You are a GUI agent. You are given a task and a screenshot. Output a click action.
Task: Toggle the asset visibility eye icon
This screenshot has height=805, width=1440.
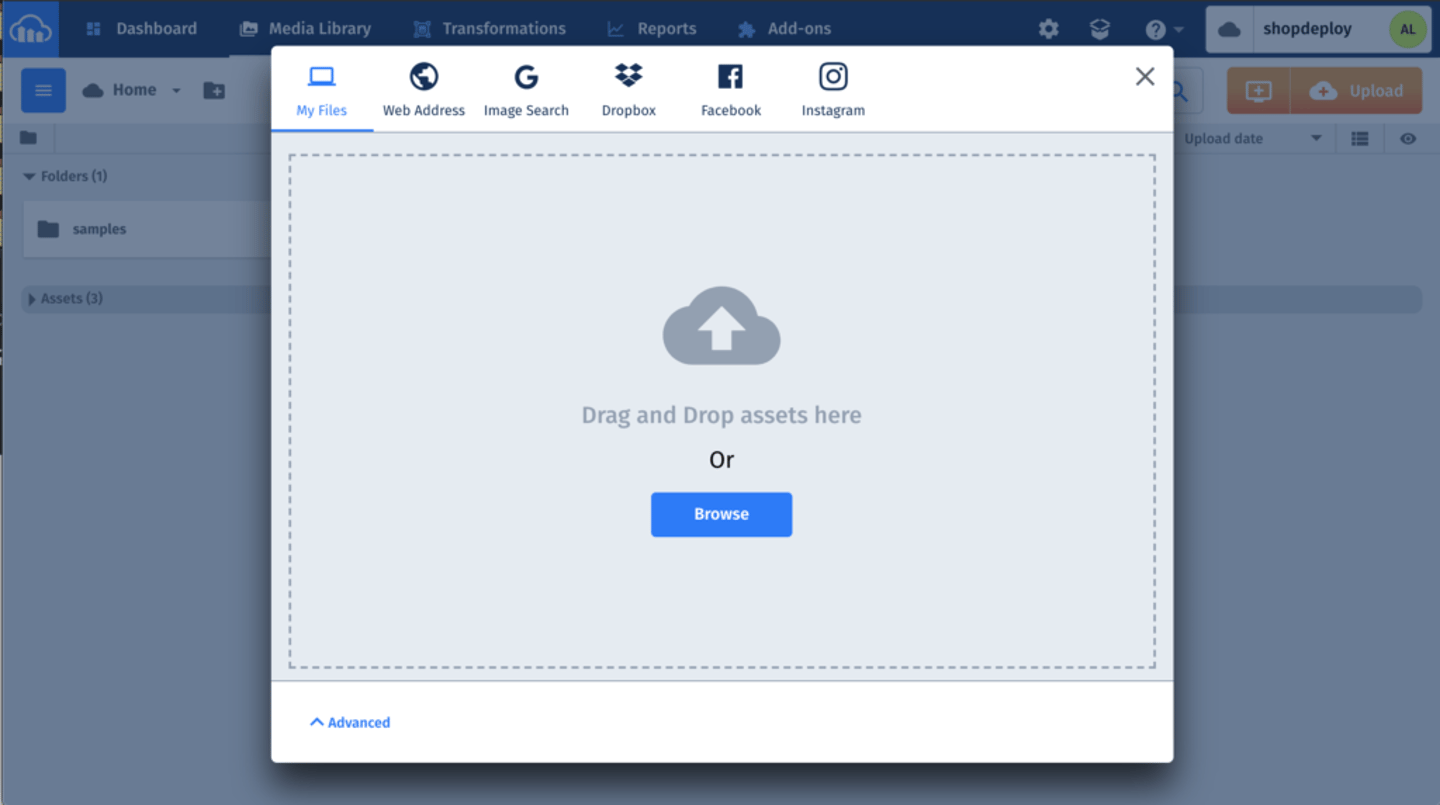tap(1409, 138)
